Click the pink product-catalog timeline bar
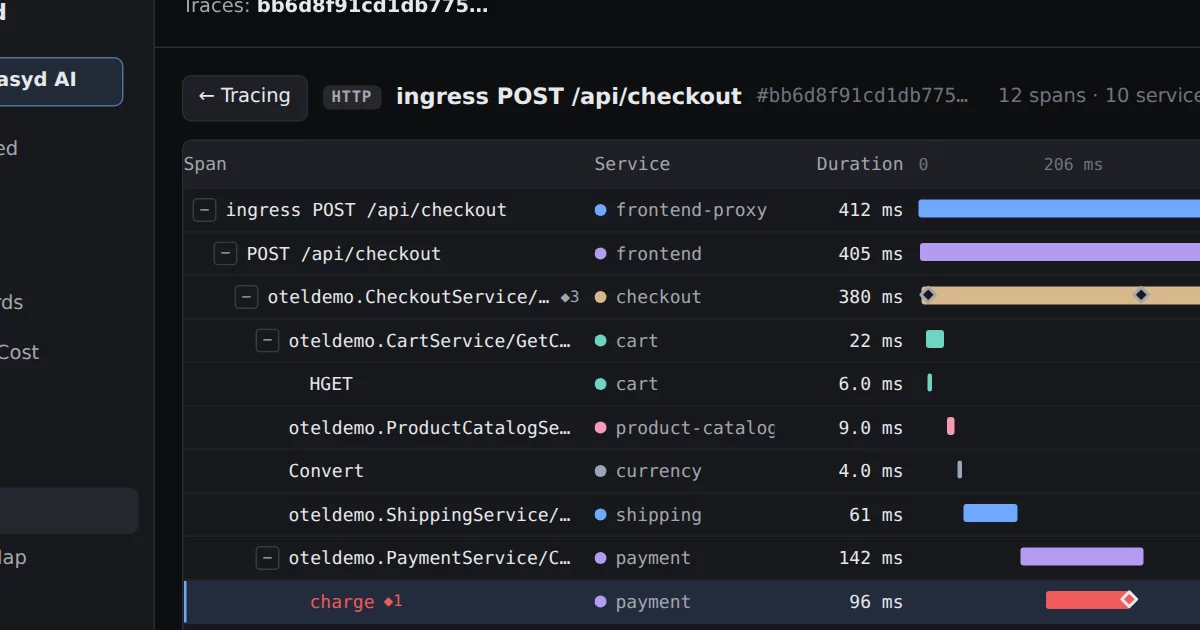Screen dimensions: 1200x630 pyautogui.click(x=951, y=426)
